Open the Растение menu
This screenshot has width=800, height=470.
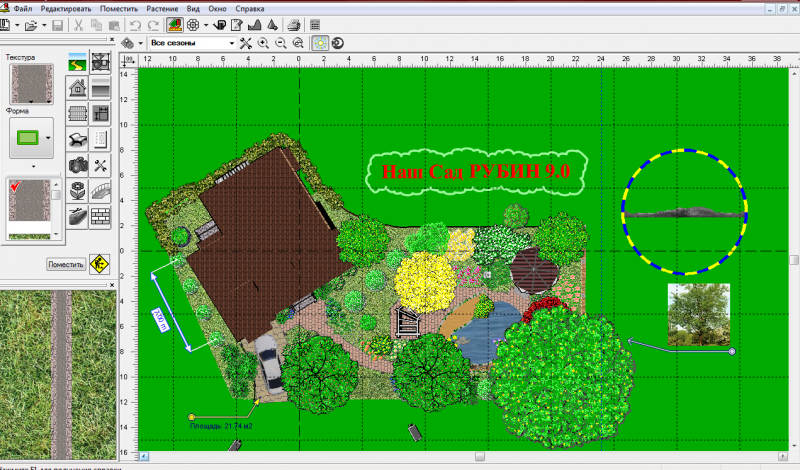pos(162,9)
